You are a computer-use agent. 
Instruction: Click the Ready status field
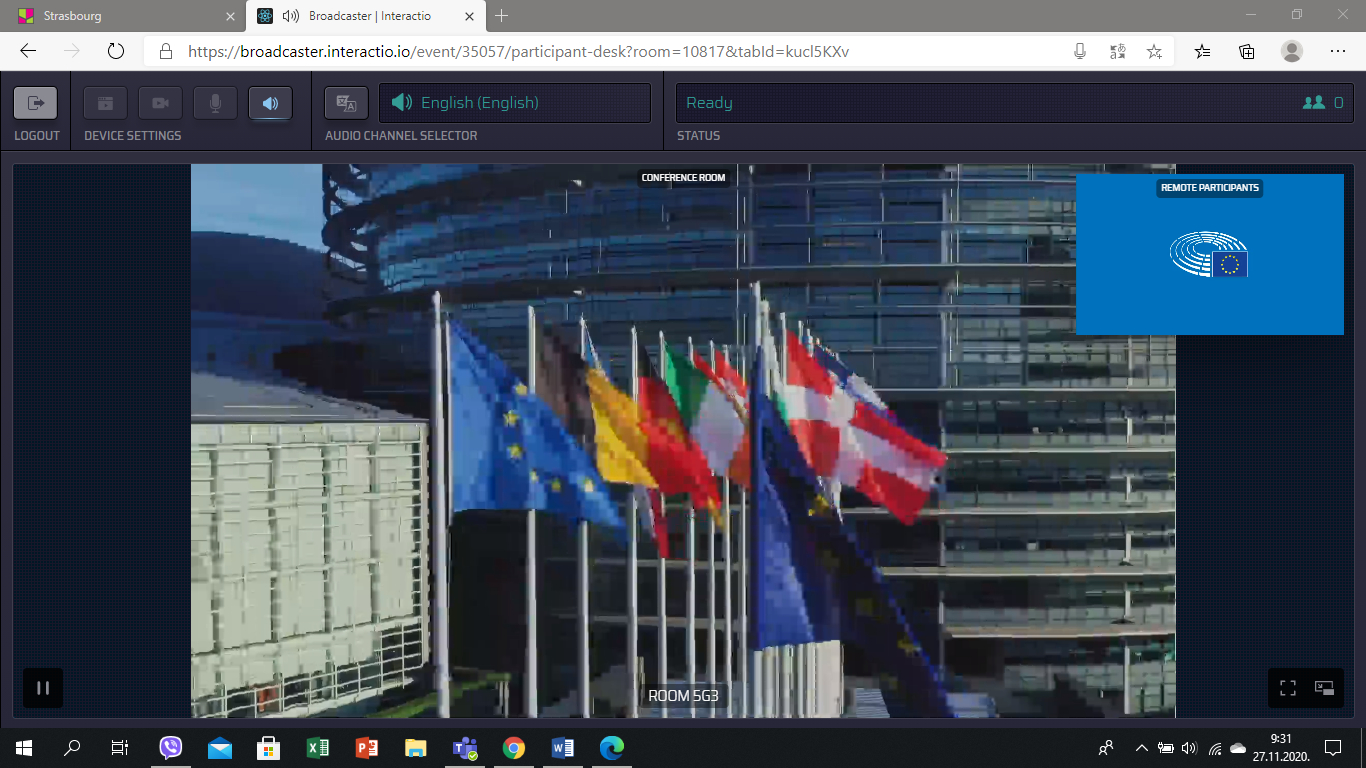click(x=1015, y=103)
